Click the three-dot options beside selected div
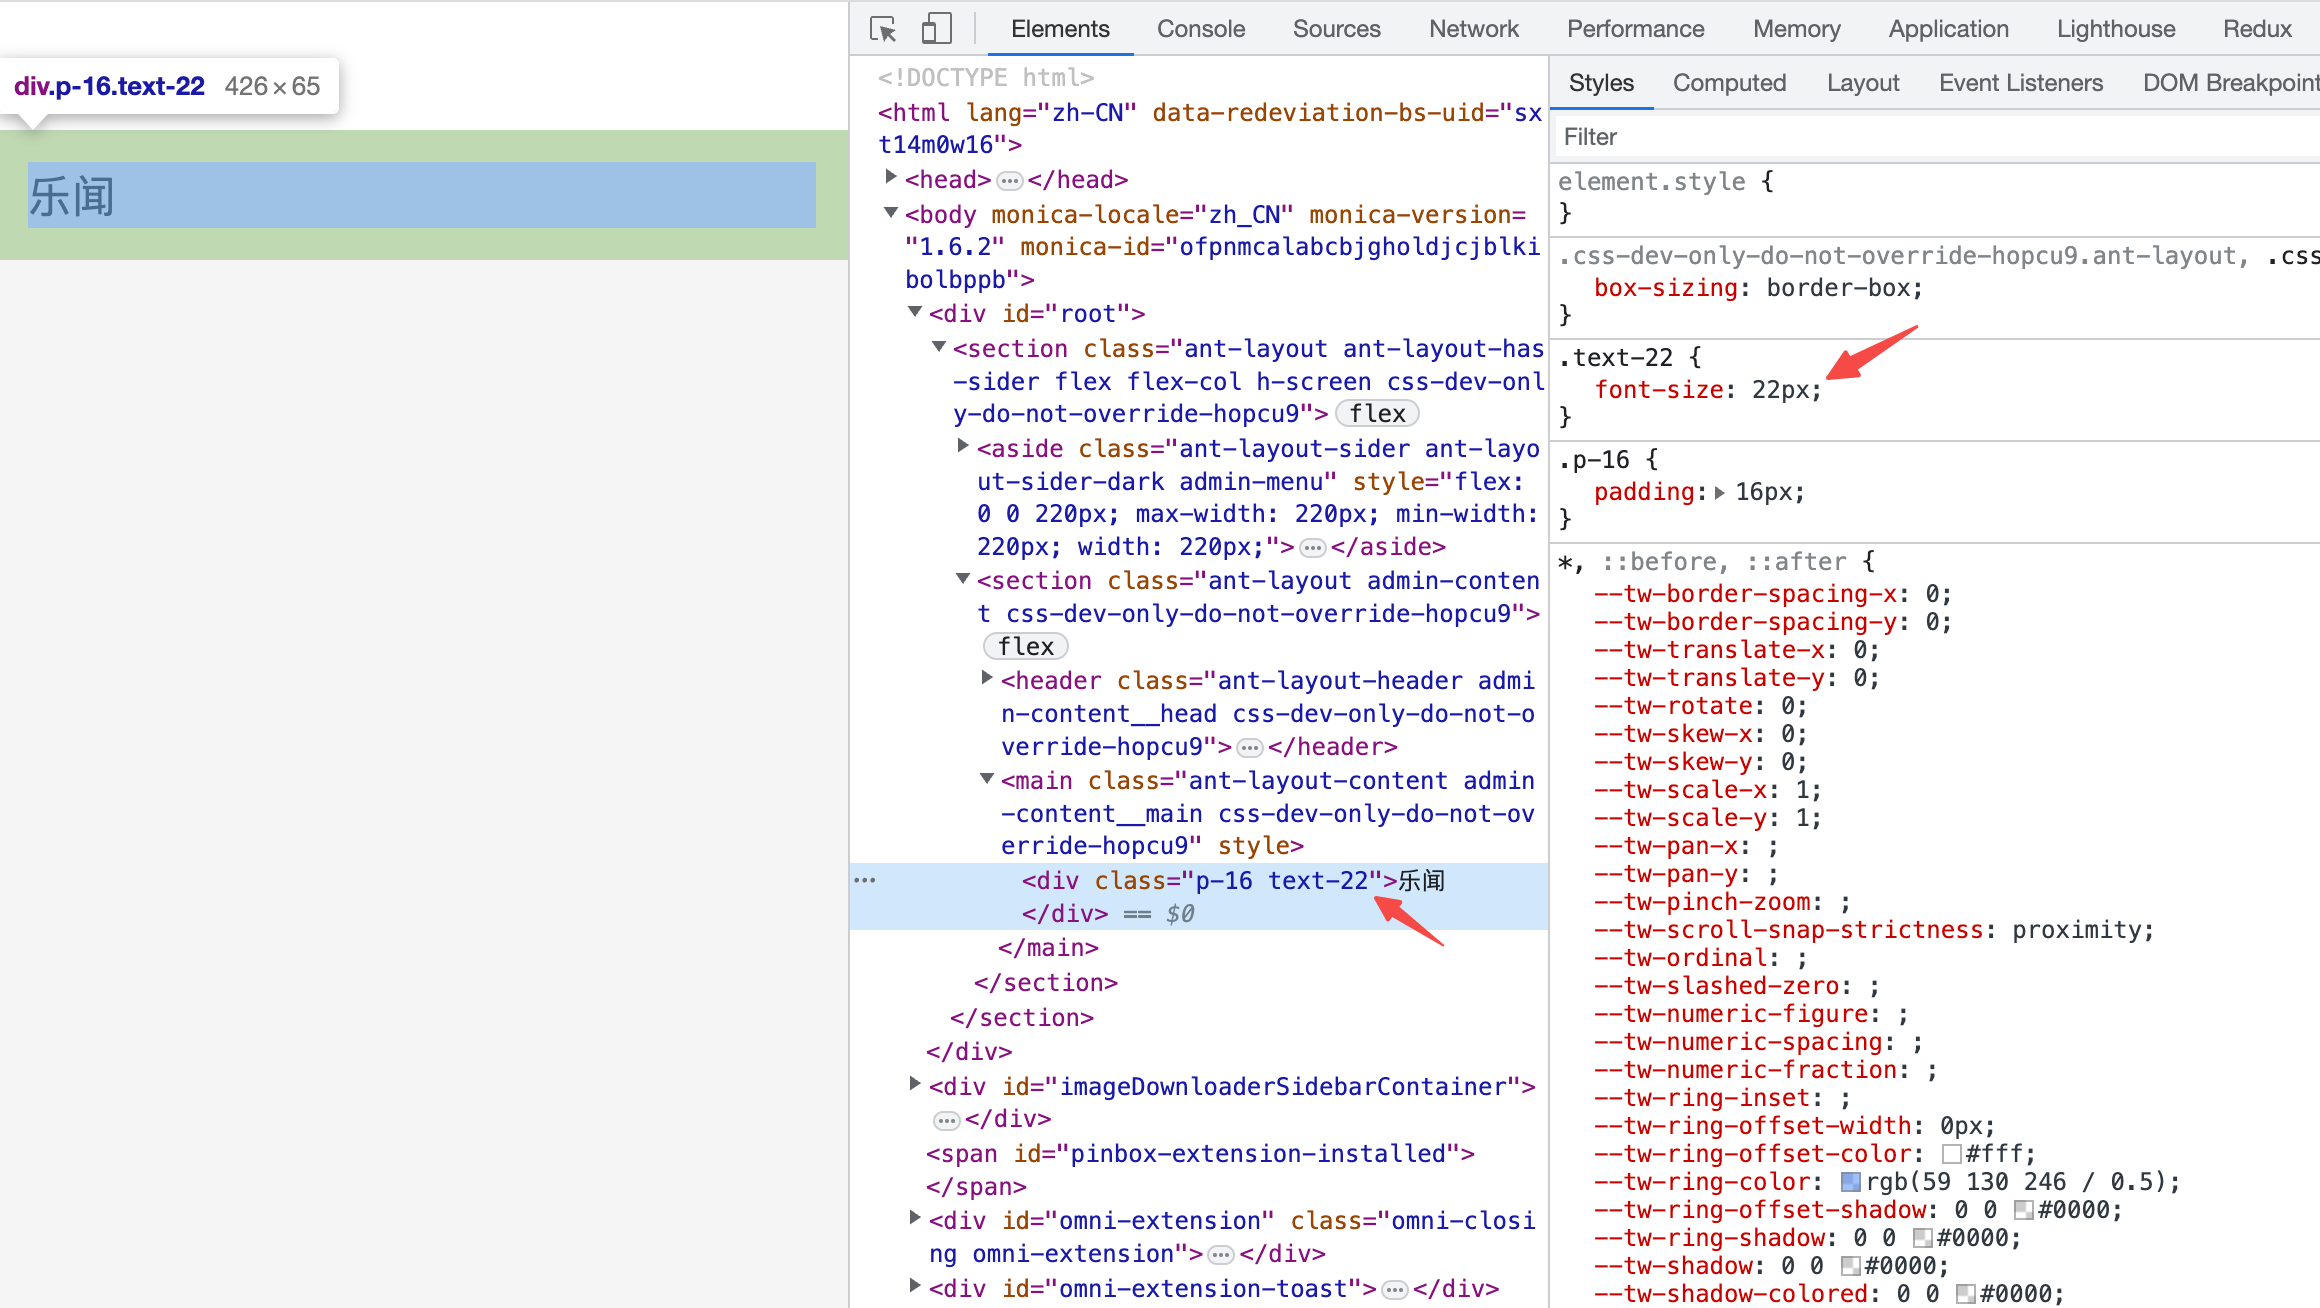Screen dimensions: 2320x1308 coord(865,880)
